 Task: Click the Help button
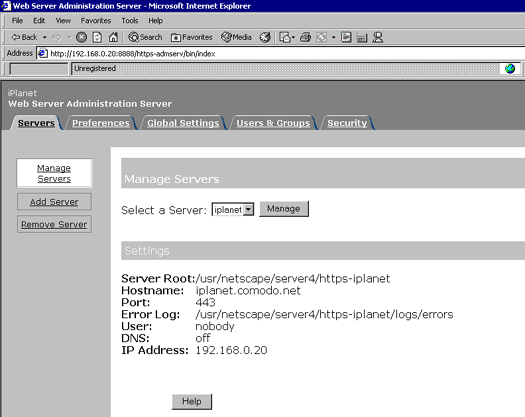tap(192, 402)
